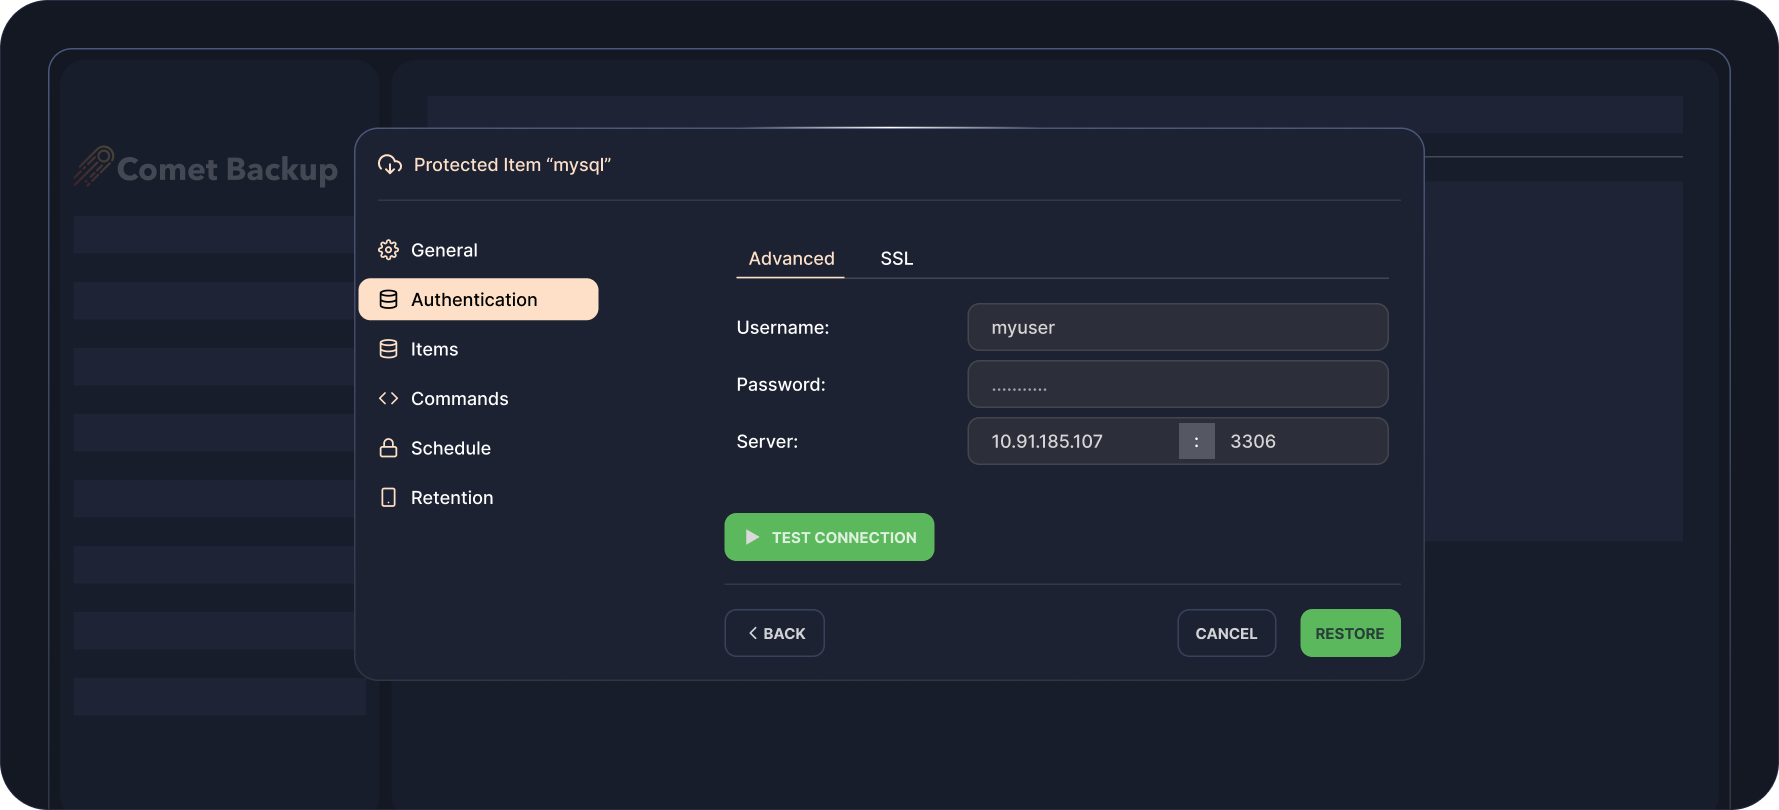Focus the Username field containing myuser
Screen dimensions: 1779x810
pyautogui.click(x=1177, y=327)
